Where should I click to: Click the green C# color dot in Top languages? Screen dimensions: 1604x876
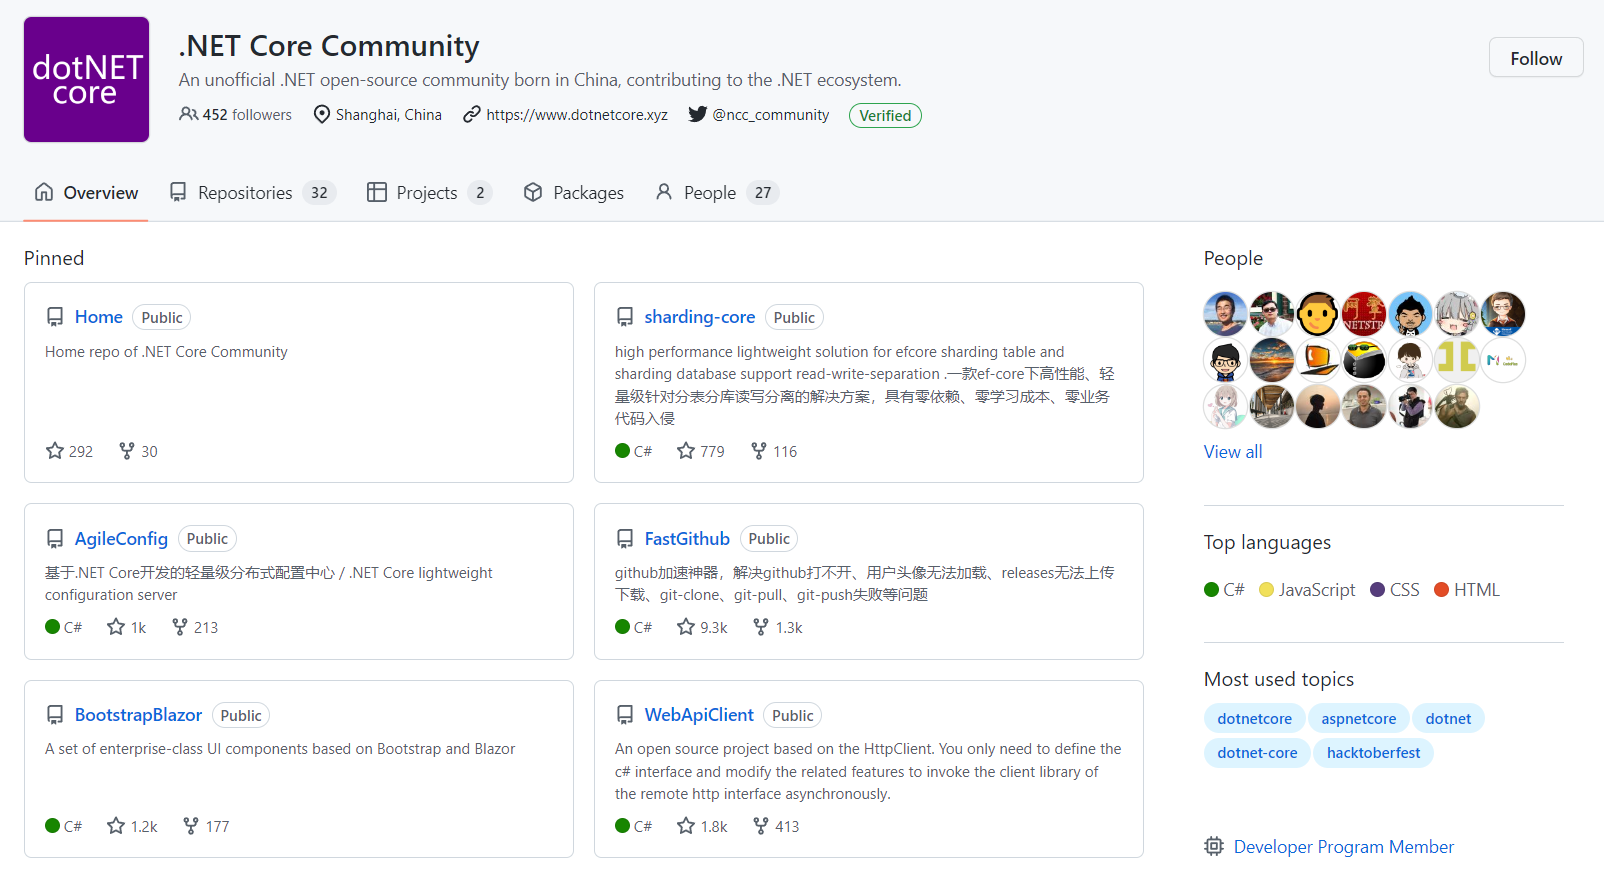pyautogui.click(x=1212, y=590)
